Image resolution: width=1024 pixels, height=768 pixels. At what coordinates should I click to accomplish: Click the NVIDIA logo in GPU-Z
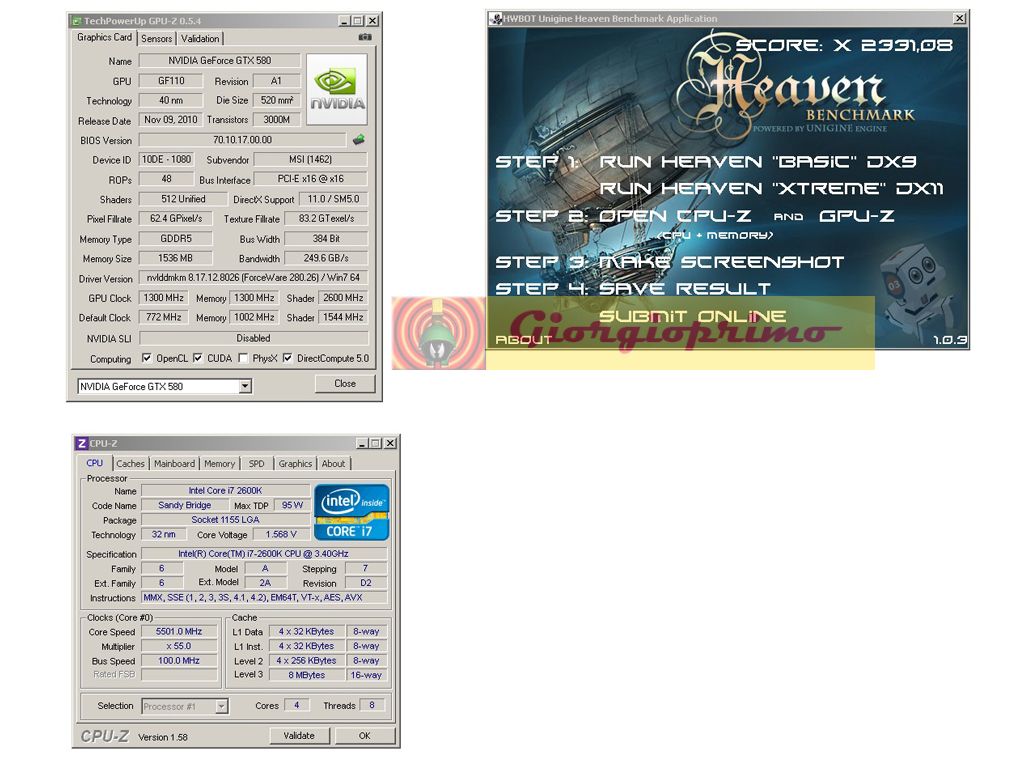point(337,89)
